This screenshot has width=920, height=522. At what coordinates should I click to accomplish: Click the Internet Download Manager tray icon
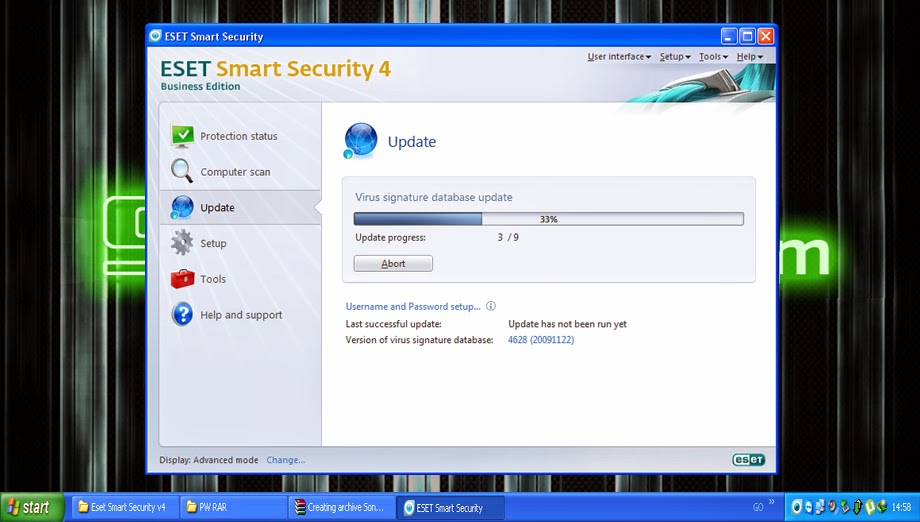882,507
